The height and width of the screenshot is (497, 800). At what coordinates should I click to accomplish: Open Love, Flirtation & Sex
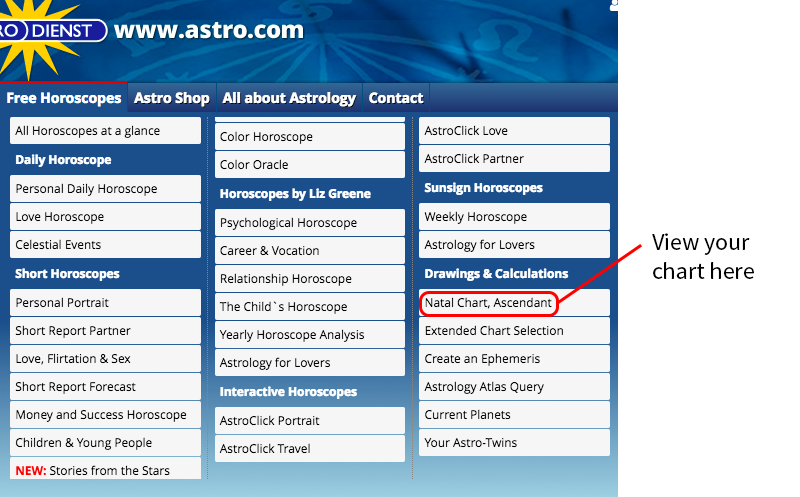tap(105, 359)
